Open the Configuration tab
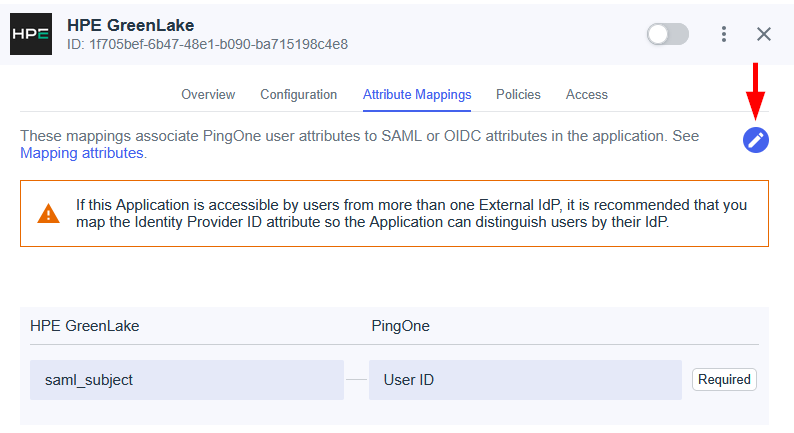This screenshot has width=794, height=433. (298, 95)
